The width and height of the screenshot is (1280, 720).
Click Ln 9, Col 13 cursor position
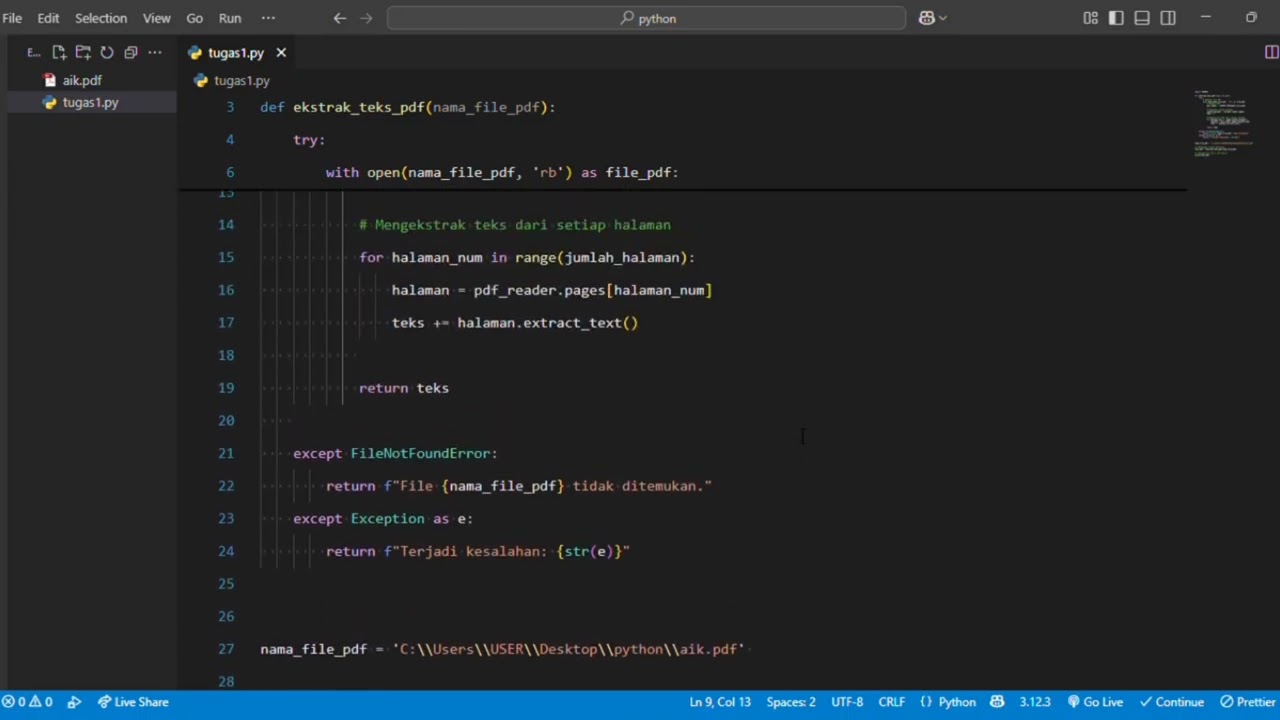pyautogui.click(x=720, y=702)
